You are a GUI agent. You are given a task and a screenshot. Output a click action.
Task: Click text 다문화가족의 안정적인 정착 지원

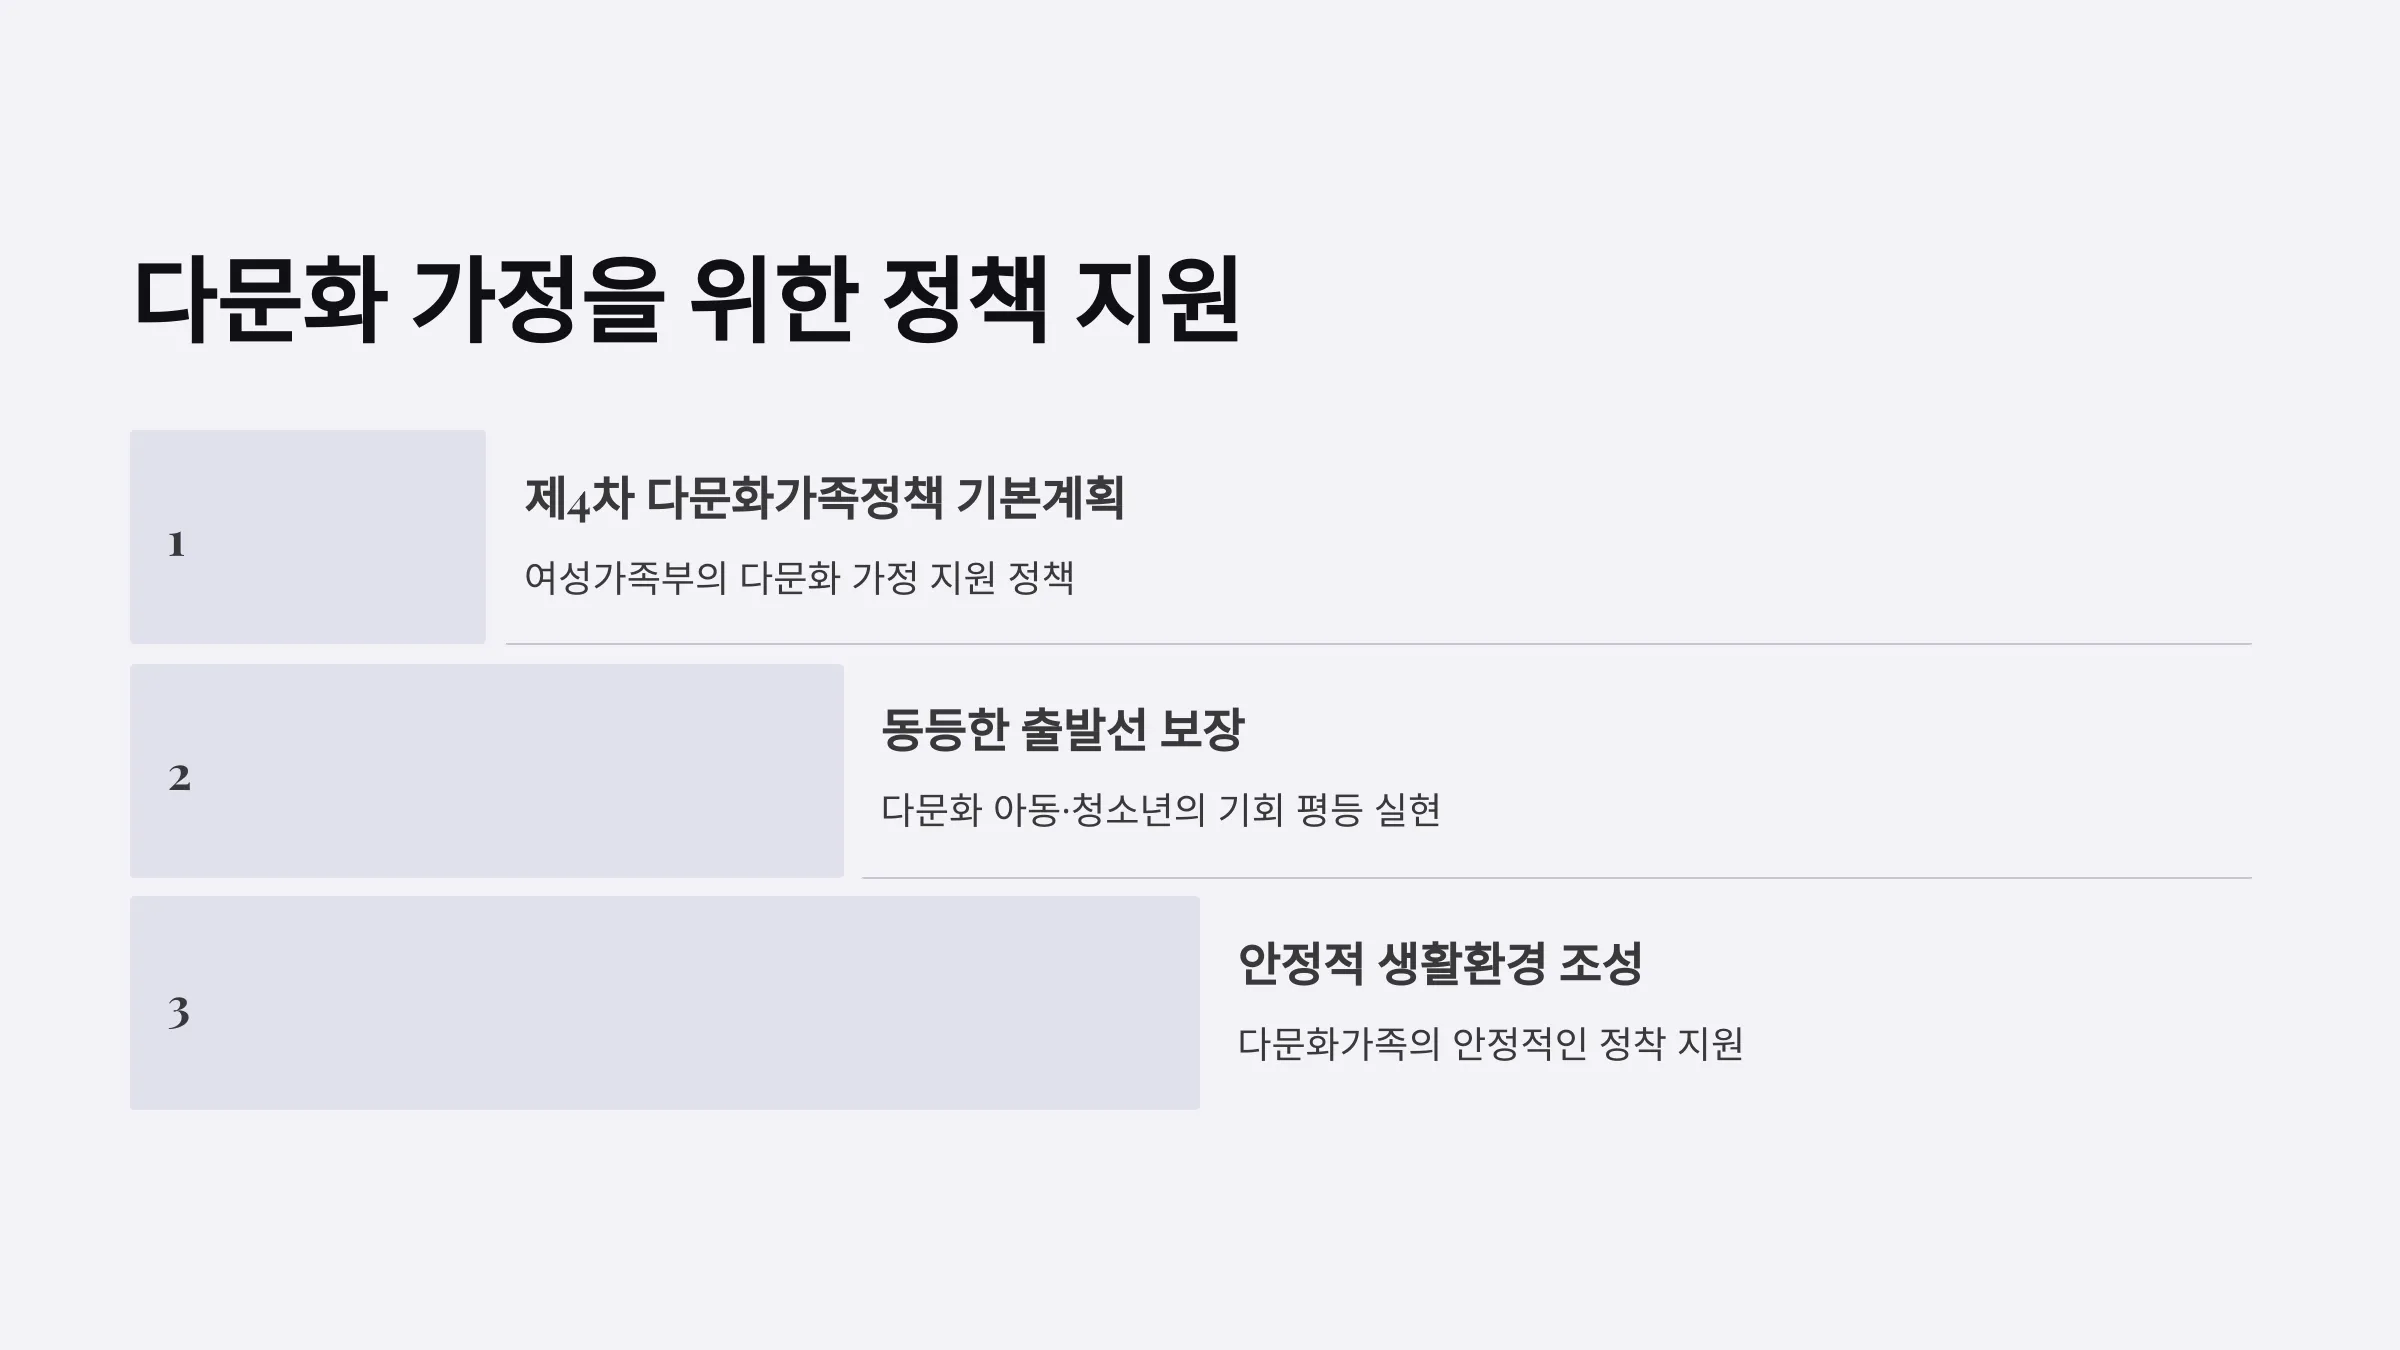[1490, 1044]
